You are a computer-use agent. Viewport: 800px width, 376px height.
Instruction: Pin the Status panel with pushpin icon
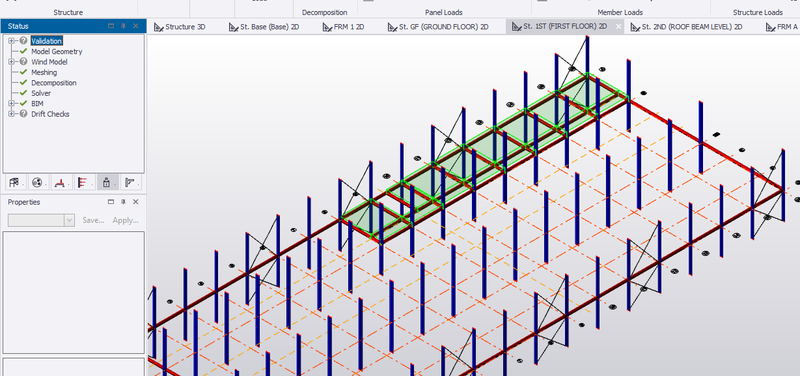123,26
